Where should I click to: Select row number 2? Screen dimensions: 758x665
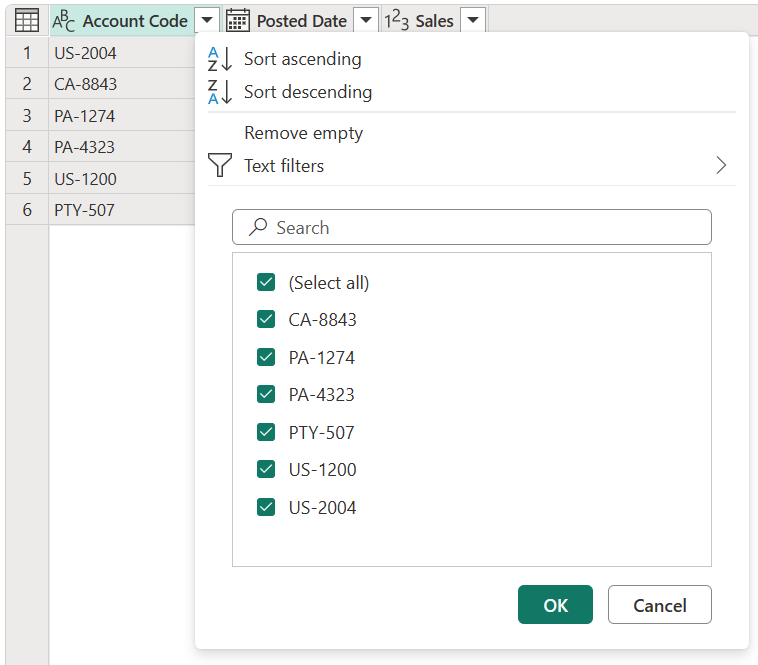point(27,84)
